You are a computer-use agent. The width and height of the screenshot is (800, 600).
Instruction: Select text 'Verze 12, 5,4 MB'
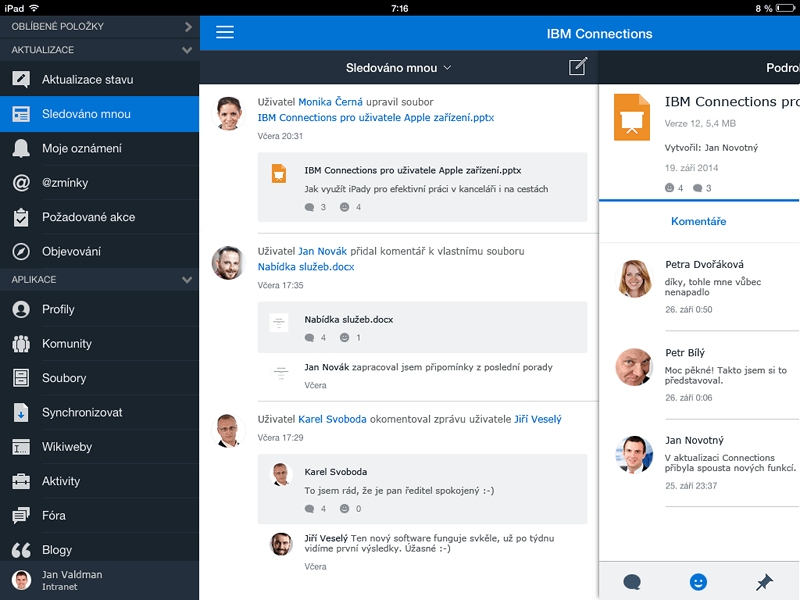pyautogui.click(x=699, y=123)
